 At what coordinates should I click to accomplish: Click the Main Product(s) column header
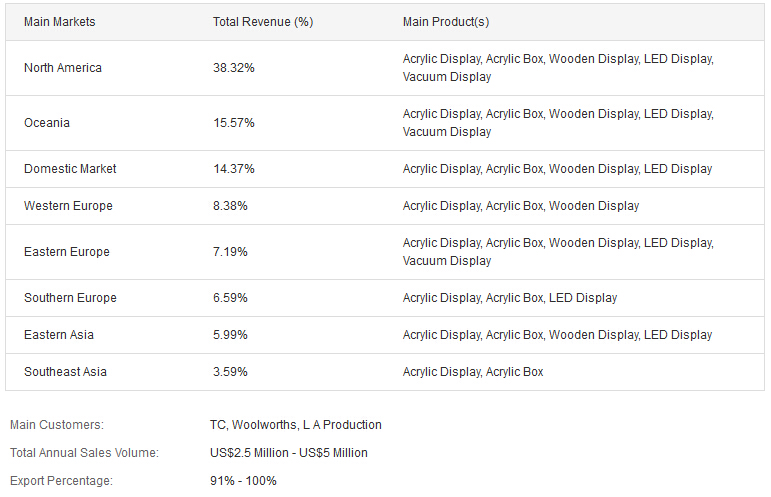(x=446, y=22)
